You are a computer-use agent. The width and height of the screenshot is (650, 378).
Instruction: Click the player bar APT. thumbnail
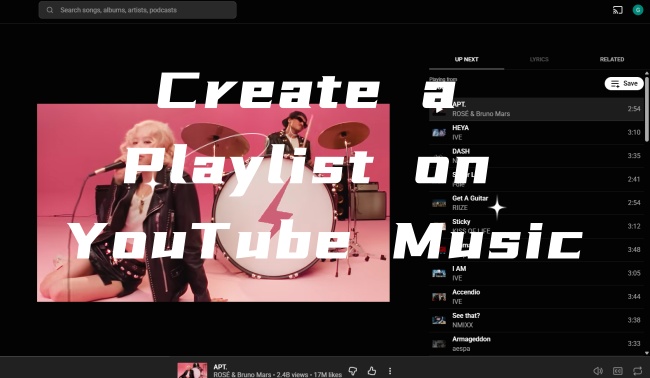point(192,370)
